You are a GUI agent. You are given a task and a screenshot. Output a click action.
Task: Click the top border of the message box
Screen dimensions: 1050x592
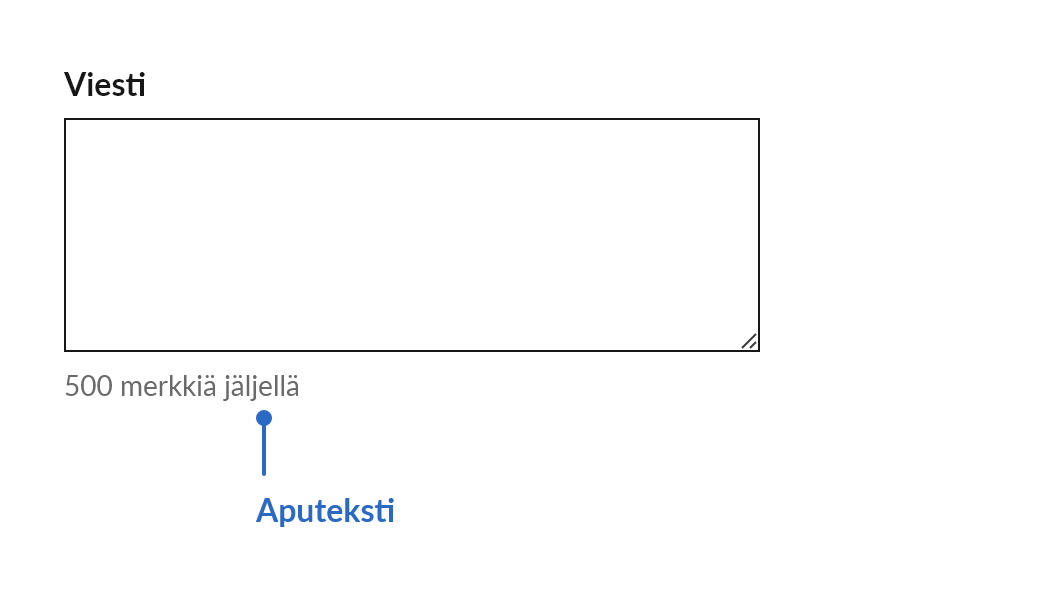(x=412, y=118)
